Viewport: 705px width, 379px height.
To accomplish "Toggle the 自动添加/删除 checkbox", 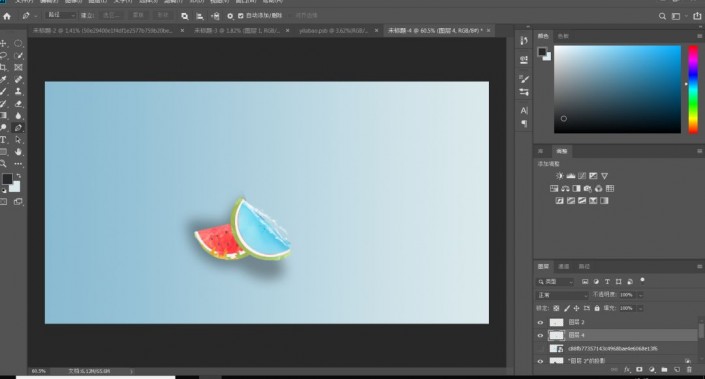I will point(241,16).
